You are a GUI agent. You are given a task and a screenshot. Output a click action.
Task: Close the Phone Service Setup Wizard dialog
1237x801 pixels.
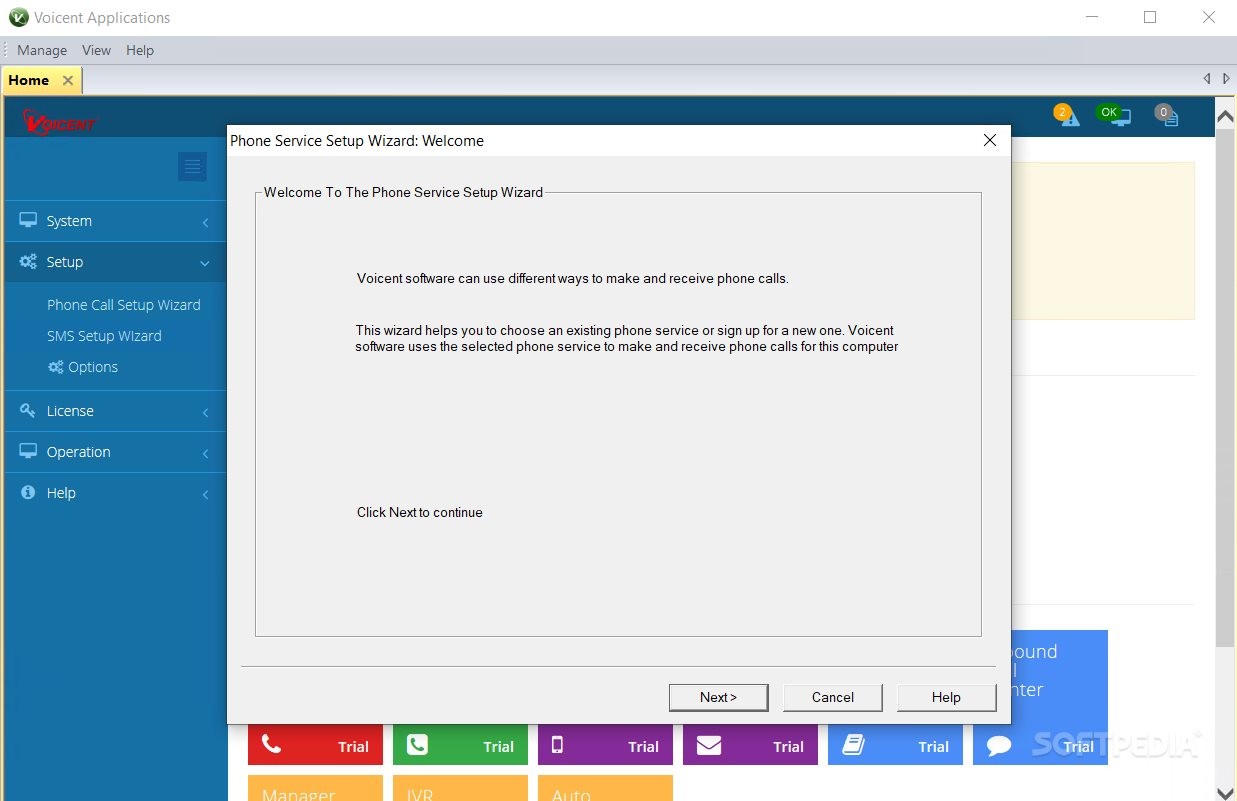coord(990,141)
